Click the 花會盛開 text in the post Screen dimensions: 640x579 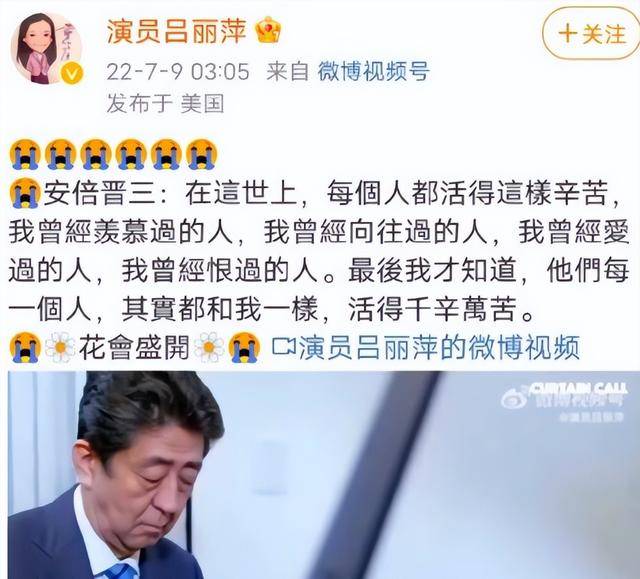click(134, 348)
